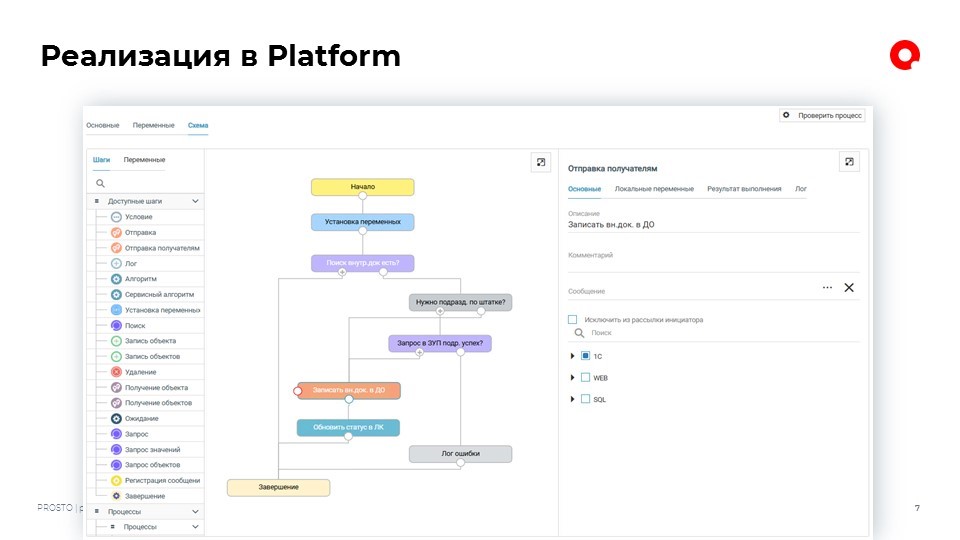Expand the Отправка получателям properties panel

point(849,162)
